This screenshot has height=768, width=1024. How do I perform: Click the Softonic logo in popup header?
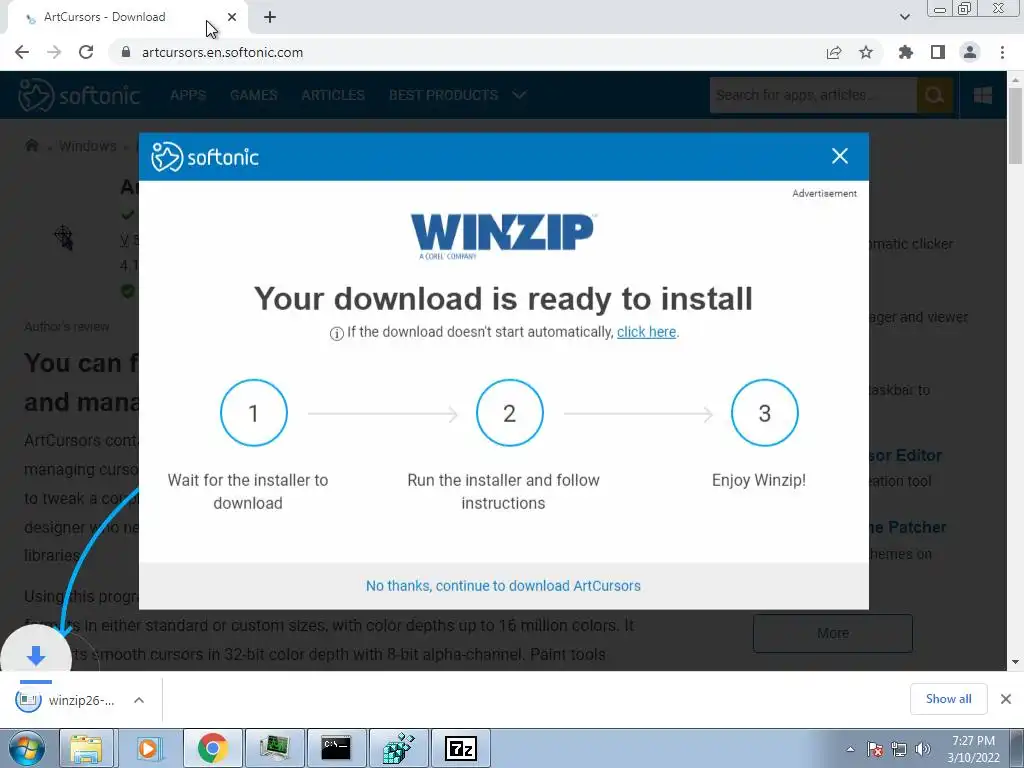pyautogui.click(x=205, y=157)
